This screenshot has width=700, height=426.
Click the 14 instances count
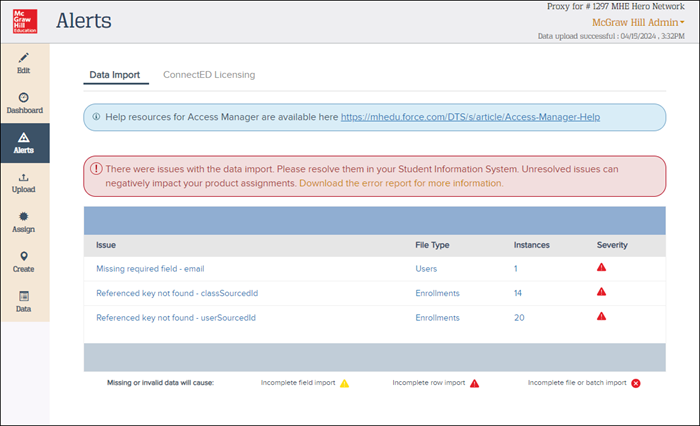(x=519, y=293)
